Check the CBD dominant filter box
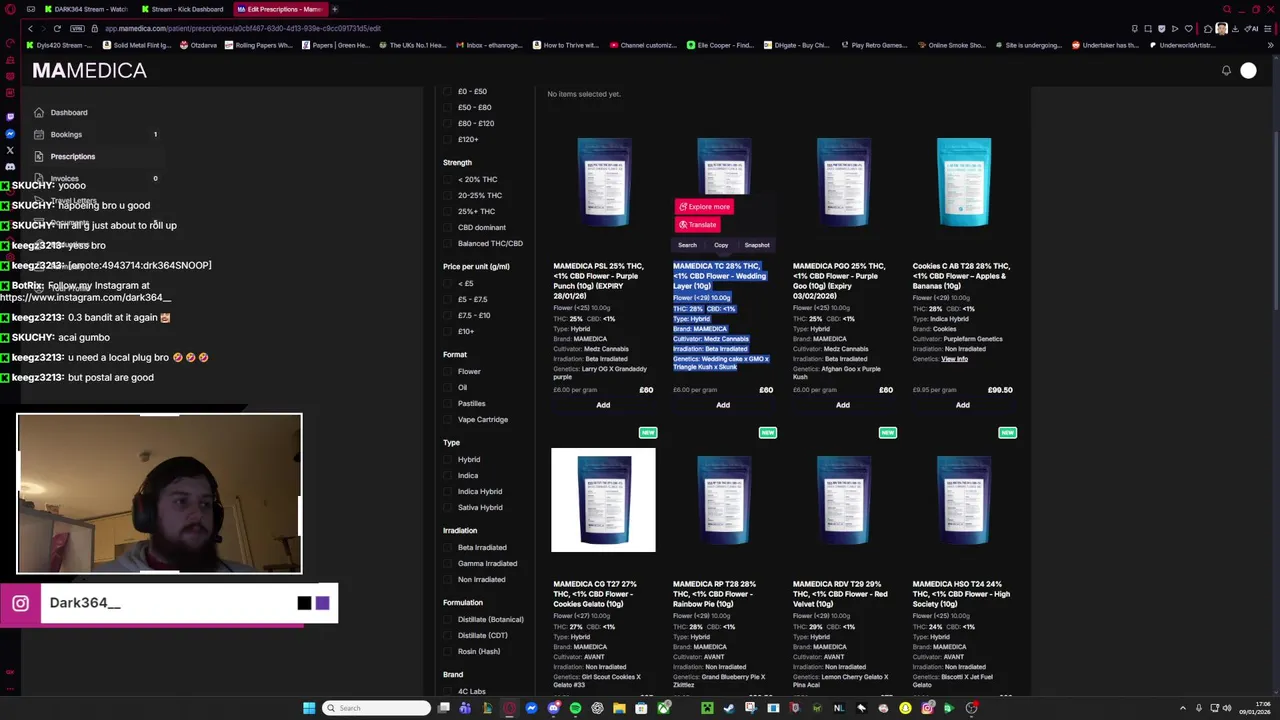 [449, 227]
